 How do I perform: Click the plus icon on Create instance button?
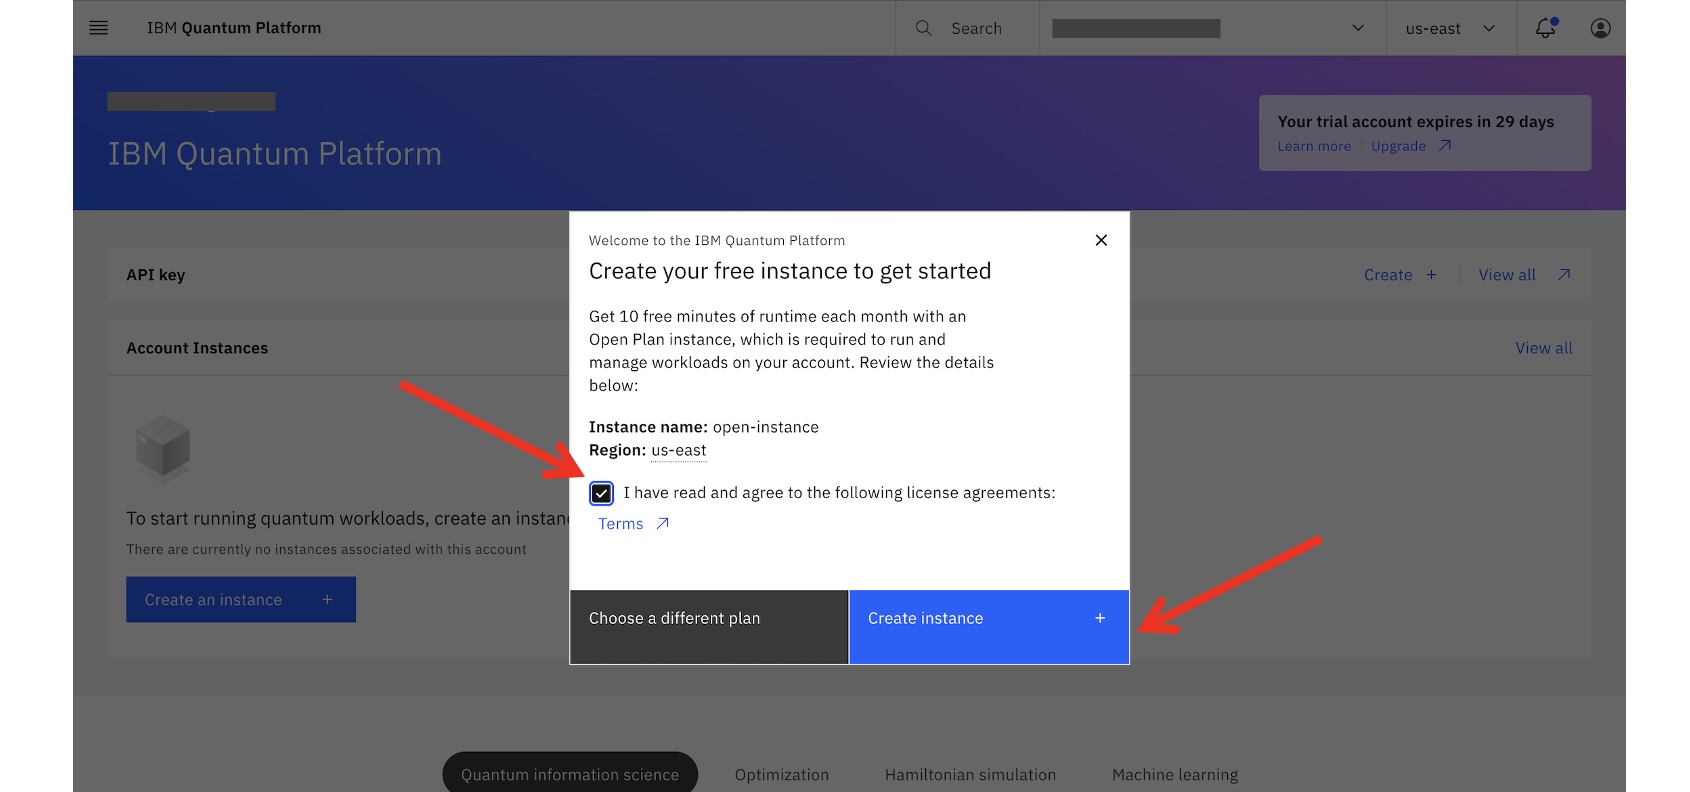(x=1100, y=618)
